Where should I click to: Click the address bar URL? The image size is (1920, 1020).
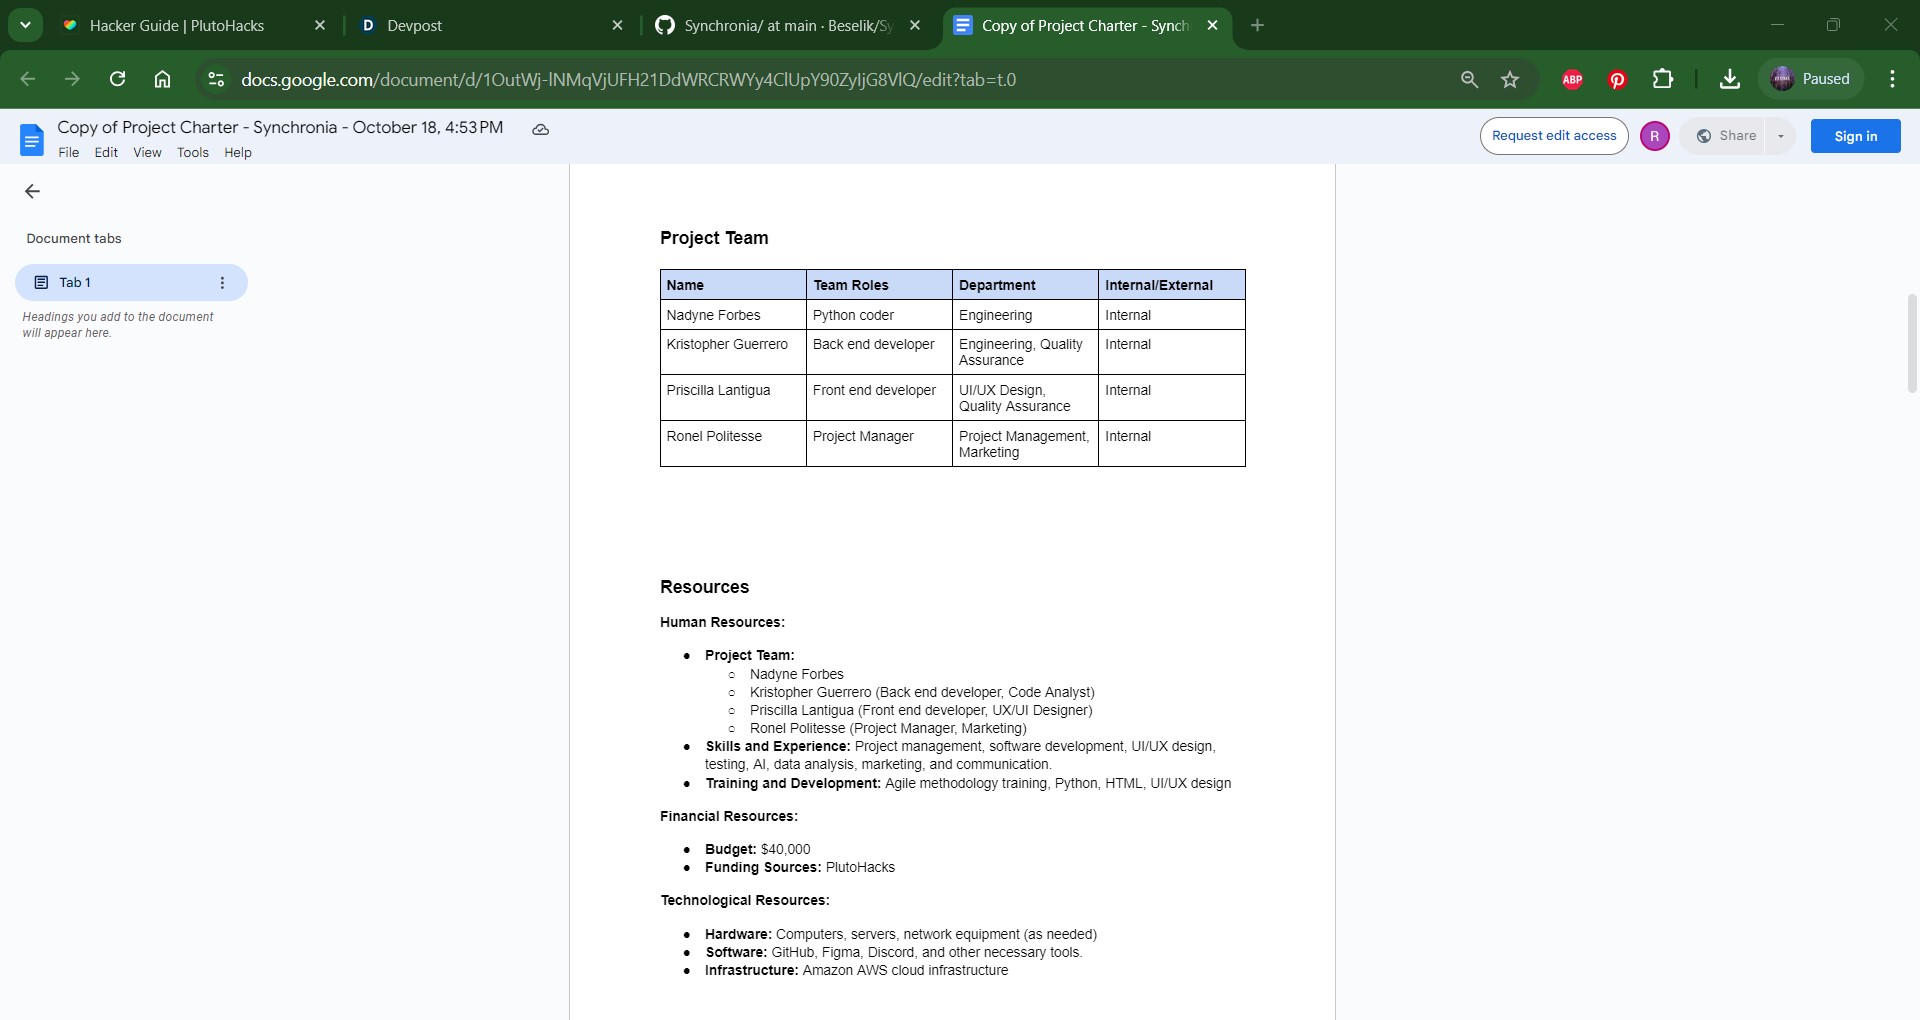click(x=628, y=80)
